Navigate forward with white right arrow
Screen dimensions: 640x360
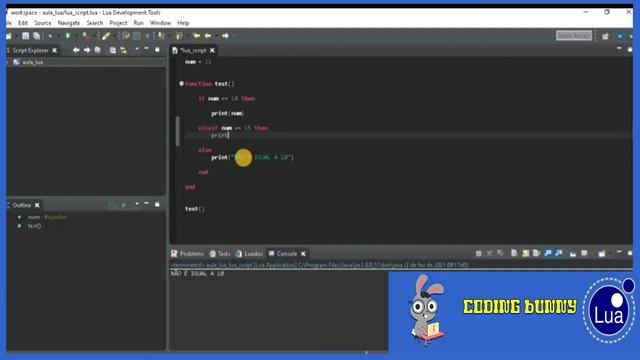pos(225,36)
